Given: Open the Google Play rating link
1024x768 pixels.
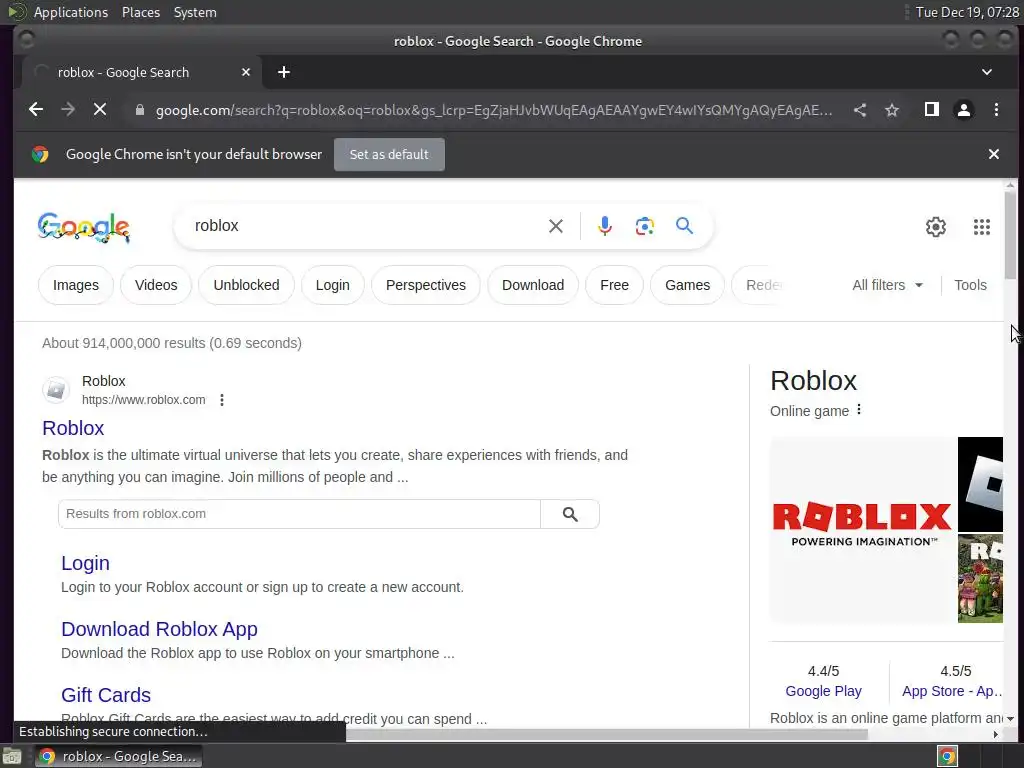Looking at the screenshot, I should point(824,692).
